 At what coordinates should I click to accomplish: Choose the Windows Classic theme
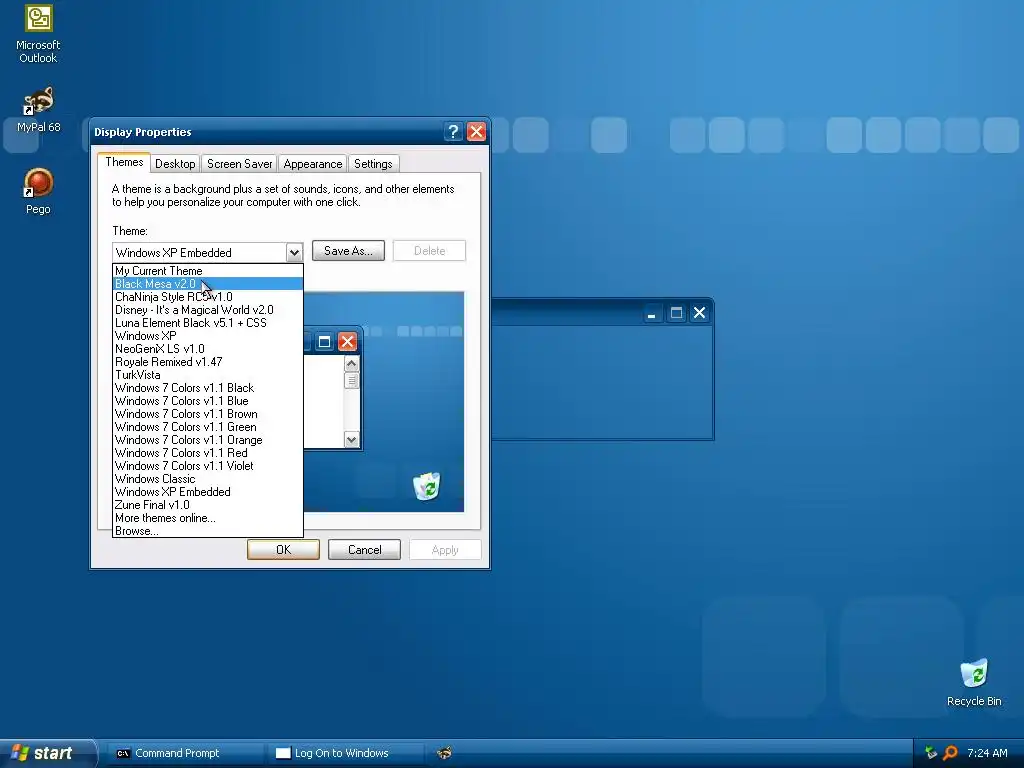click(208, 479)
